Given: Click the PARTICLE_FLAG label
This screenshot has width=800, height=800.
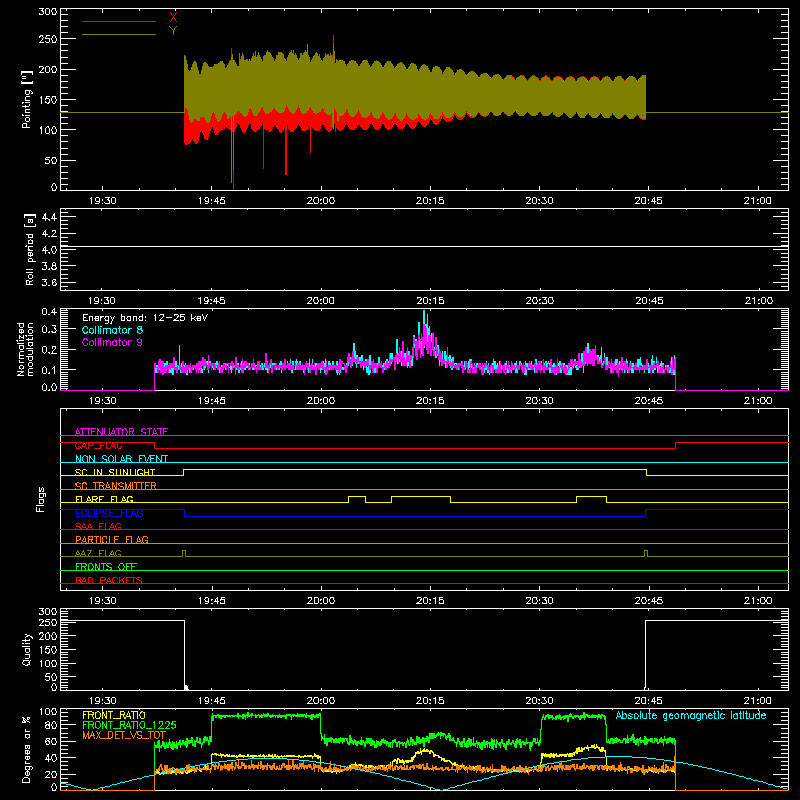Looking at the screenshot, I should 112,539.
